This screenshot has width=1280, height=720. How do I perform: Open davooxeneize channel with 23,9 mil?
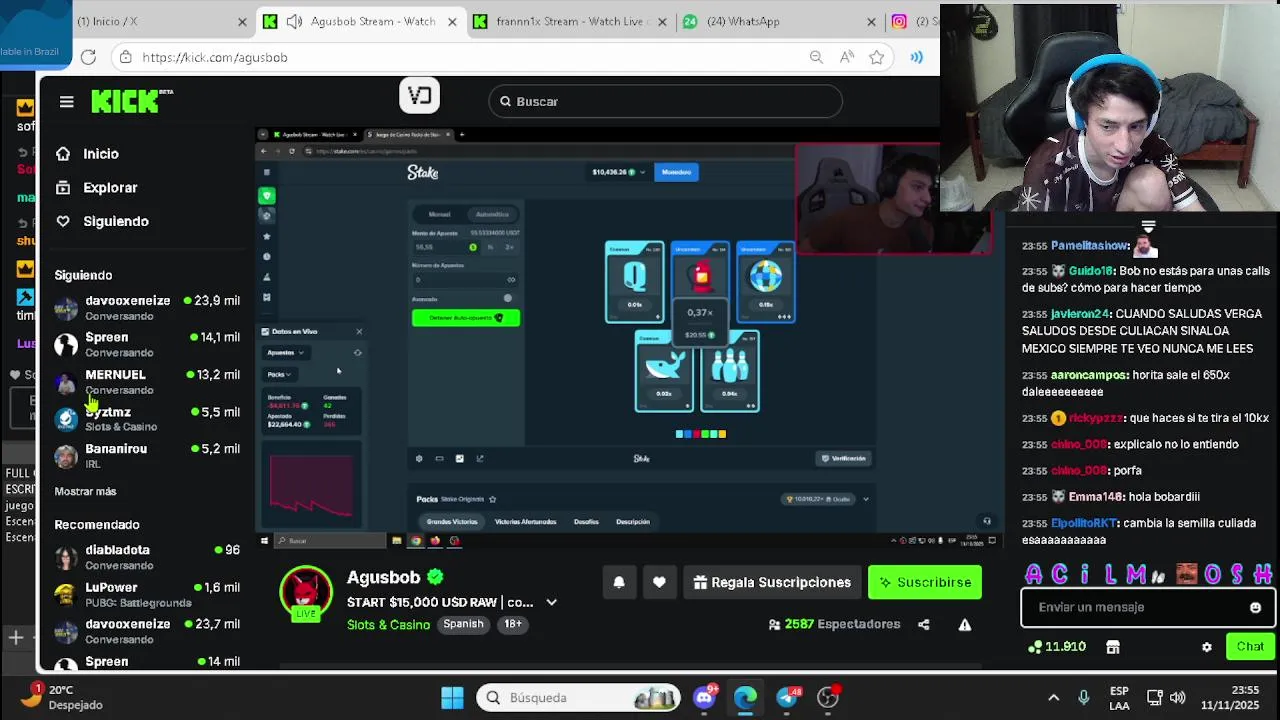coord(147,307)
